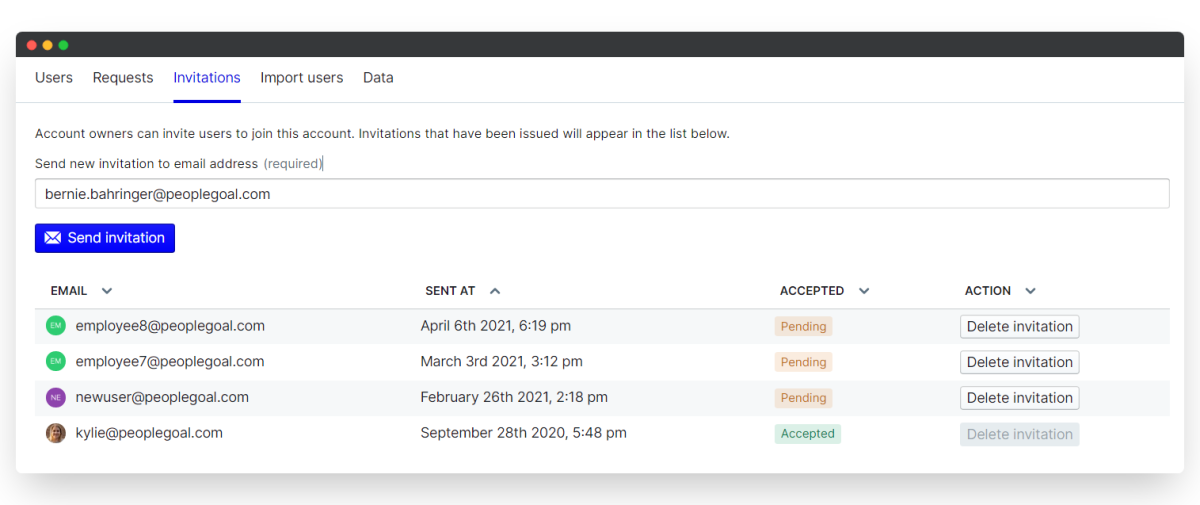Viewport: 1200px width, 505px height.
Task: Expand the Action column chevron
Action: click(1030, 291)
